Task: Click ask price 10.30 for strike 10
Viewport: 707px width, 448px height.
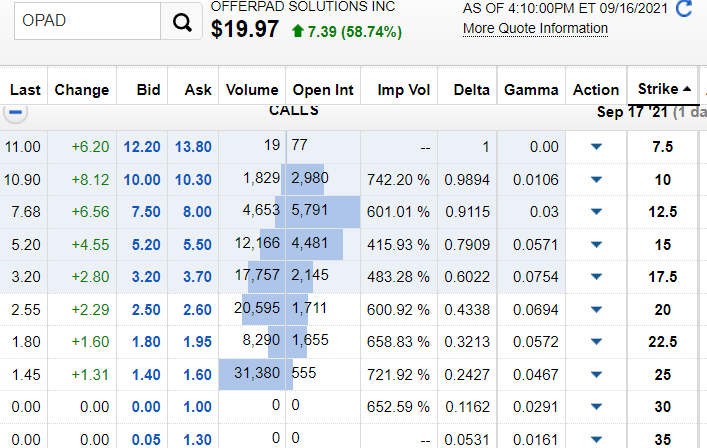Action: (x=193, y=180)
